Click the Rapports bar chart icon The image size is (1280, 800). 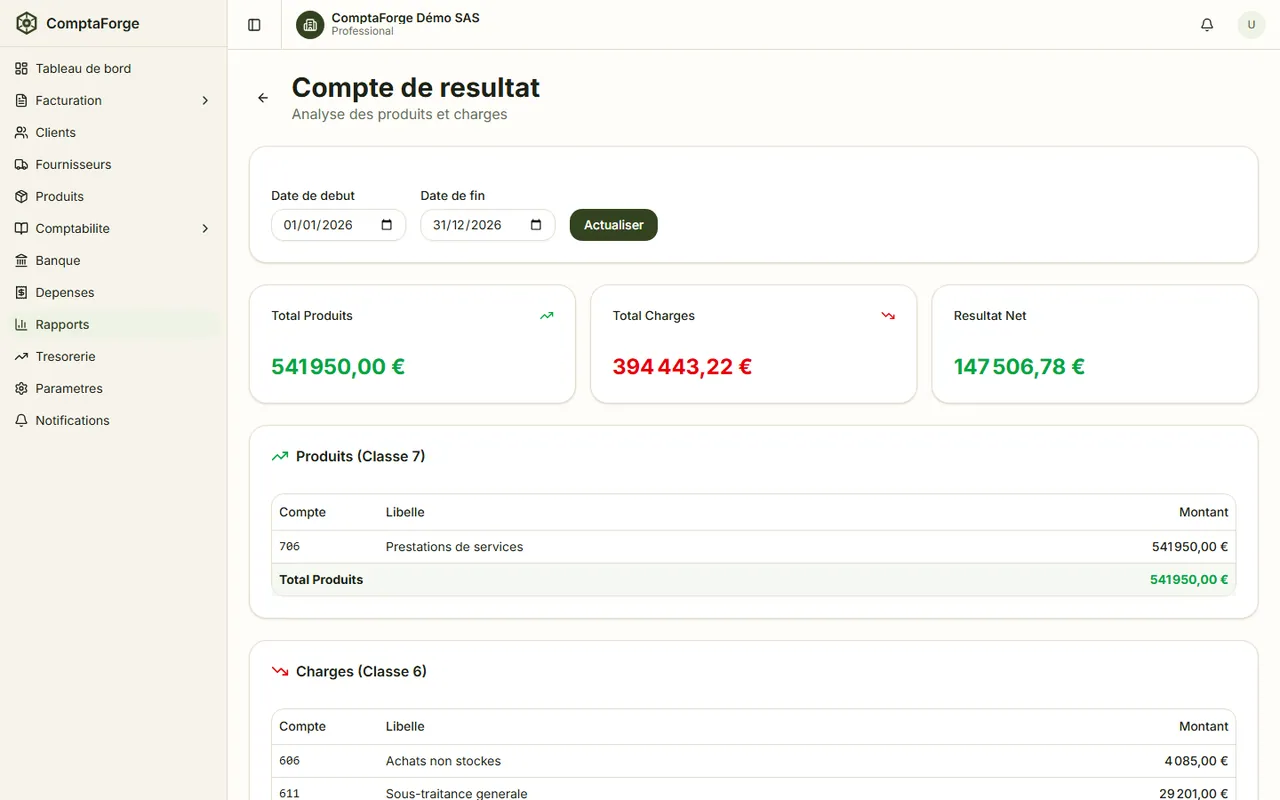coord(22,325)
